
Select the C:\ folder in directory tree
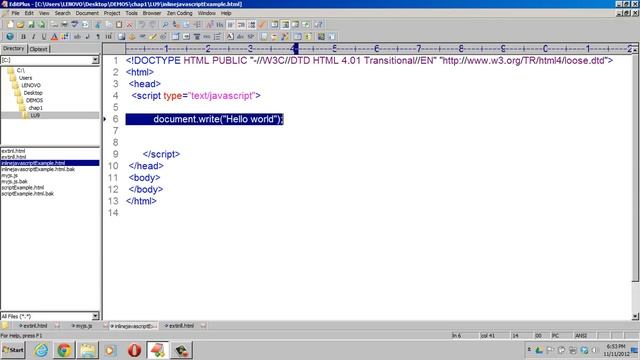[21, 71]
